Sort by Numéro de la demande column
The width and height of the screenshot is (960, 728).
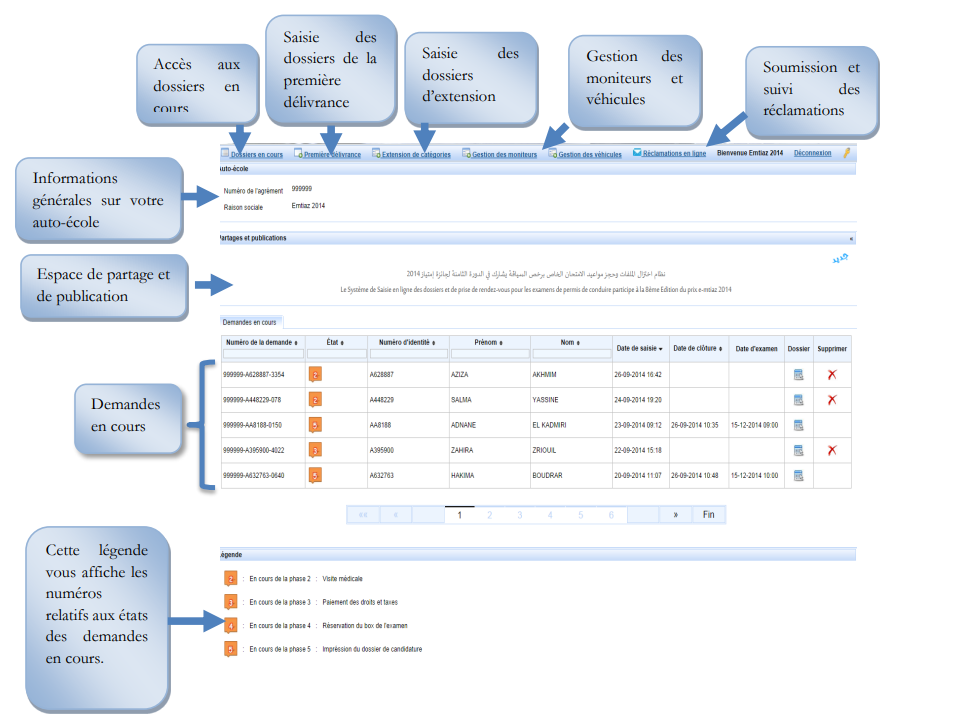point(261,342)
